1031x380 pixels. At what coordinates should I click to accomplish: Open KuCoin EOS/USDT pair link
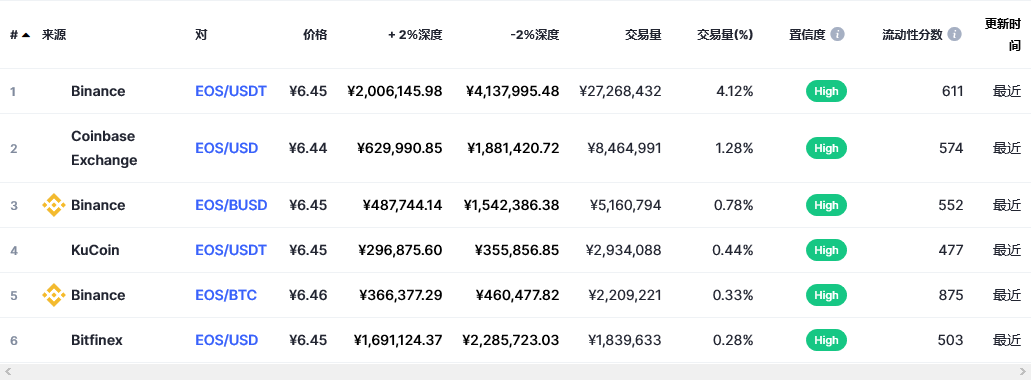231,250
